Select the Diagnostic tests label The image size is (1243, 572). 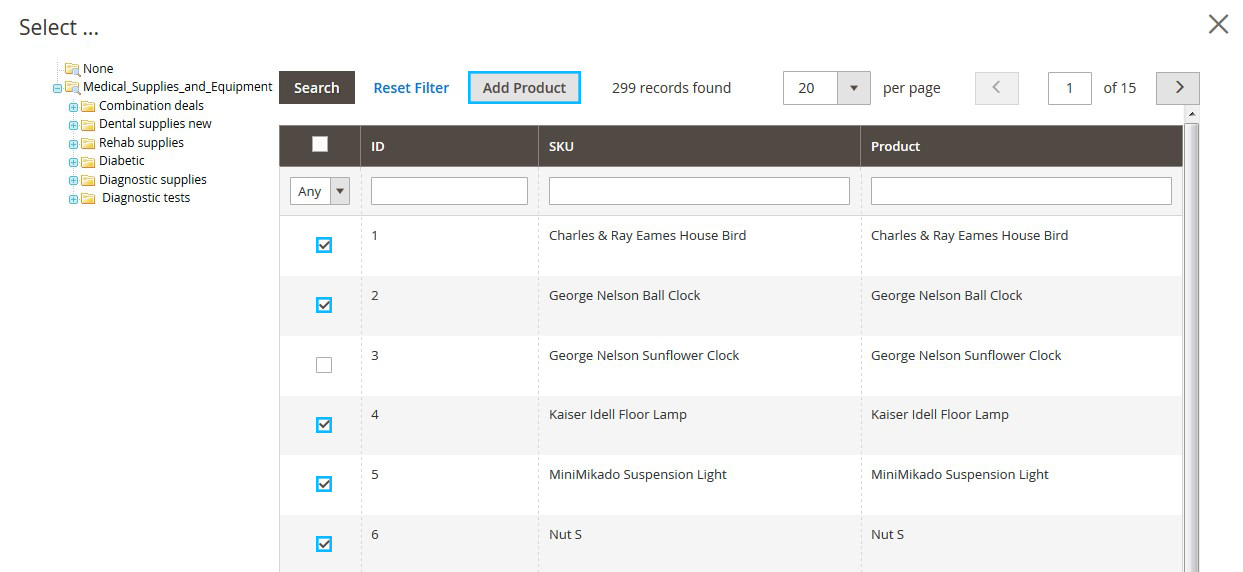[x=146, y=198]
